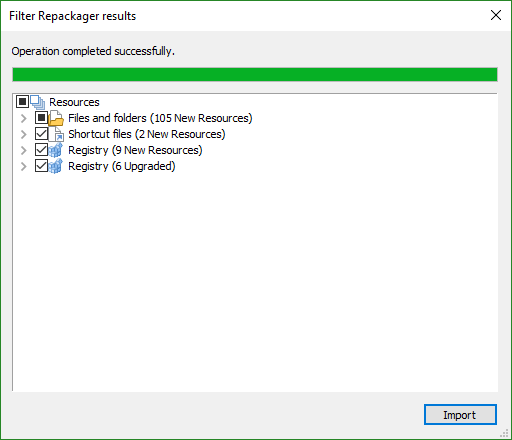Close the Filter Repackager results dialog
The image size is (512, 440).
pos(496,15)
